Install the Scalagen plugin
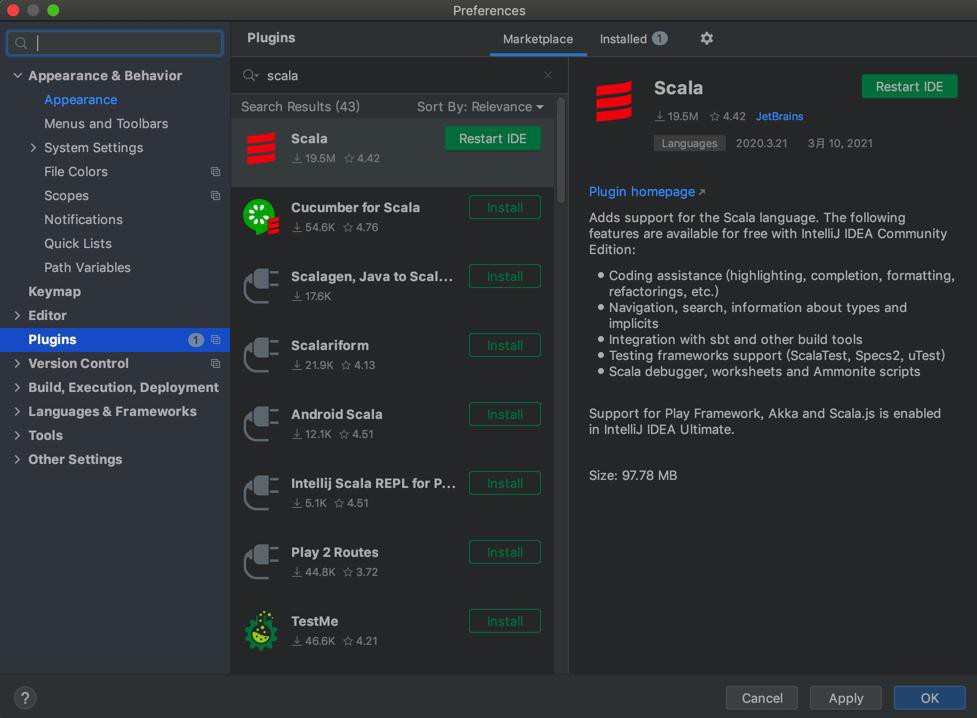 coord(505,276)
